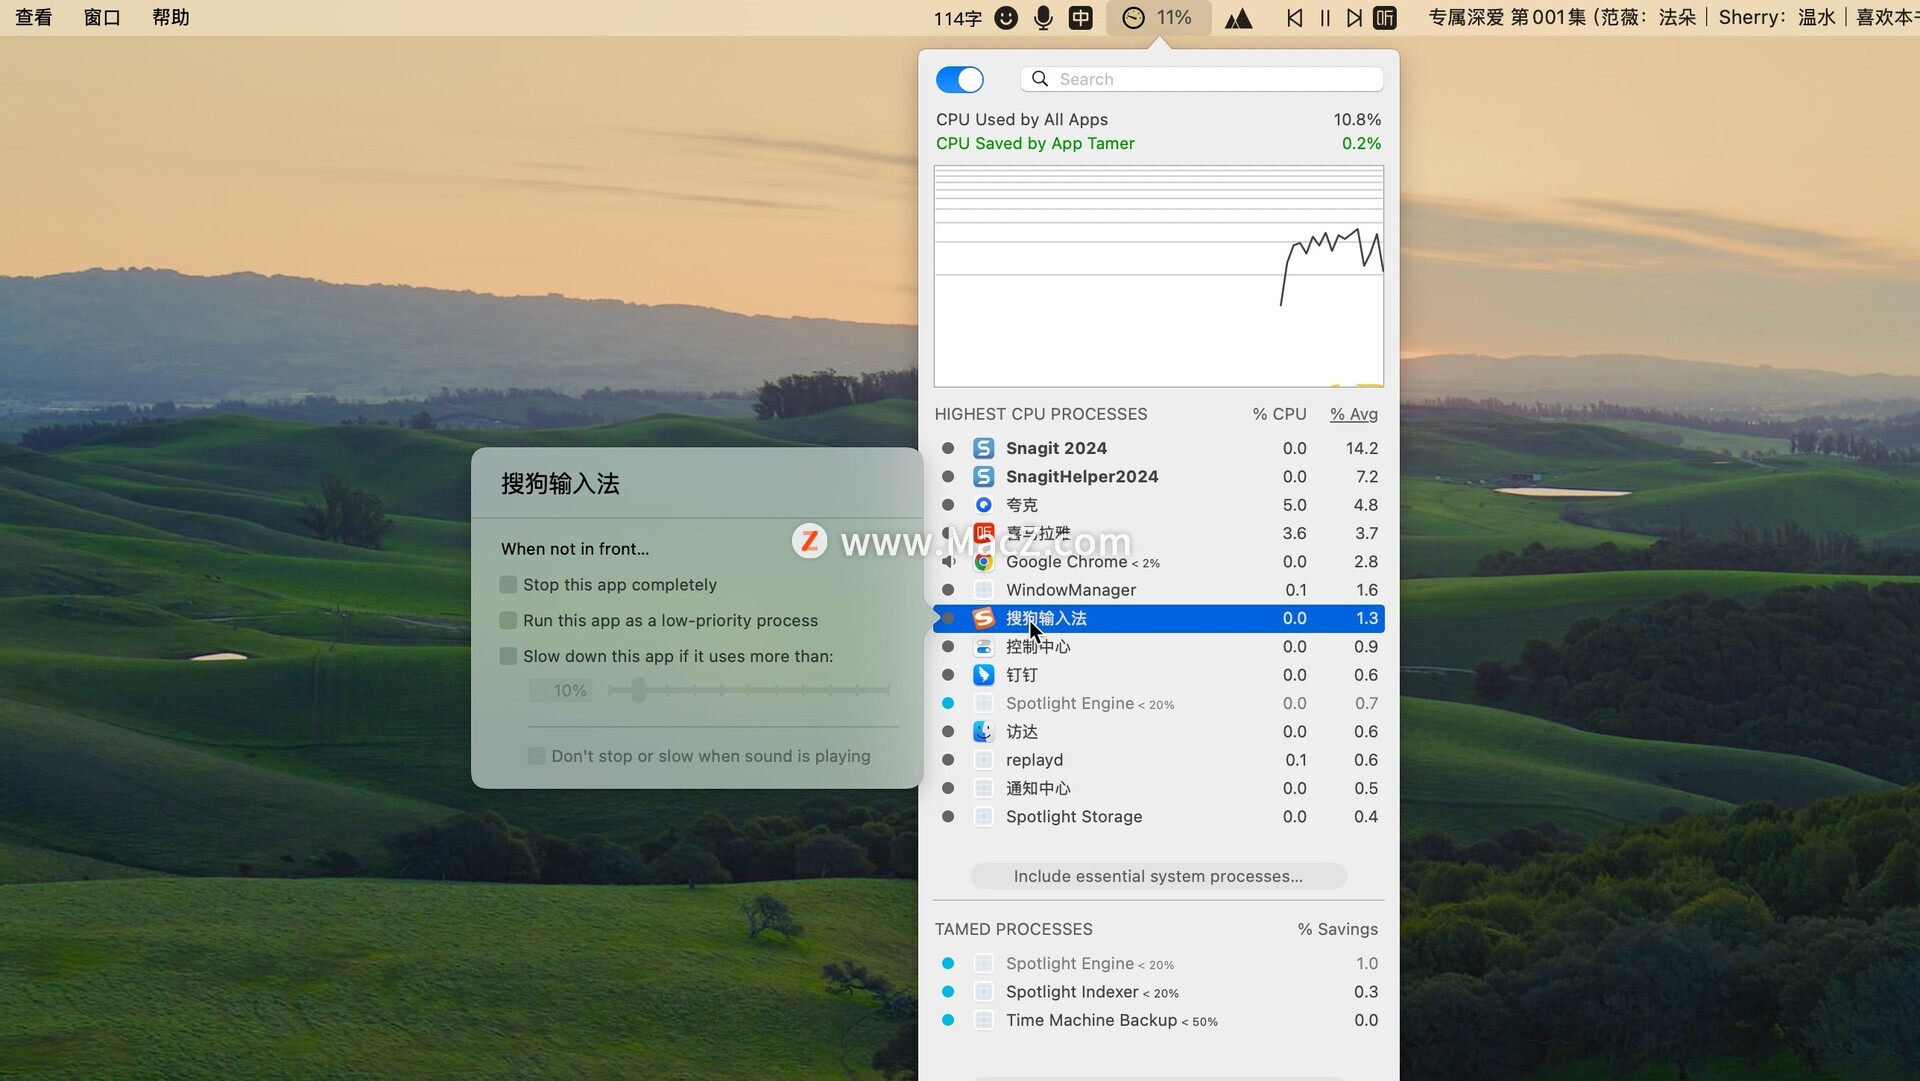Check Slow down this app if uses more
Screen dimensions: 1920x1081
(x=508, y=657)
